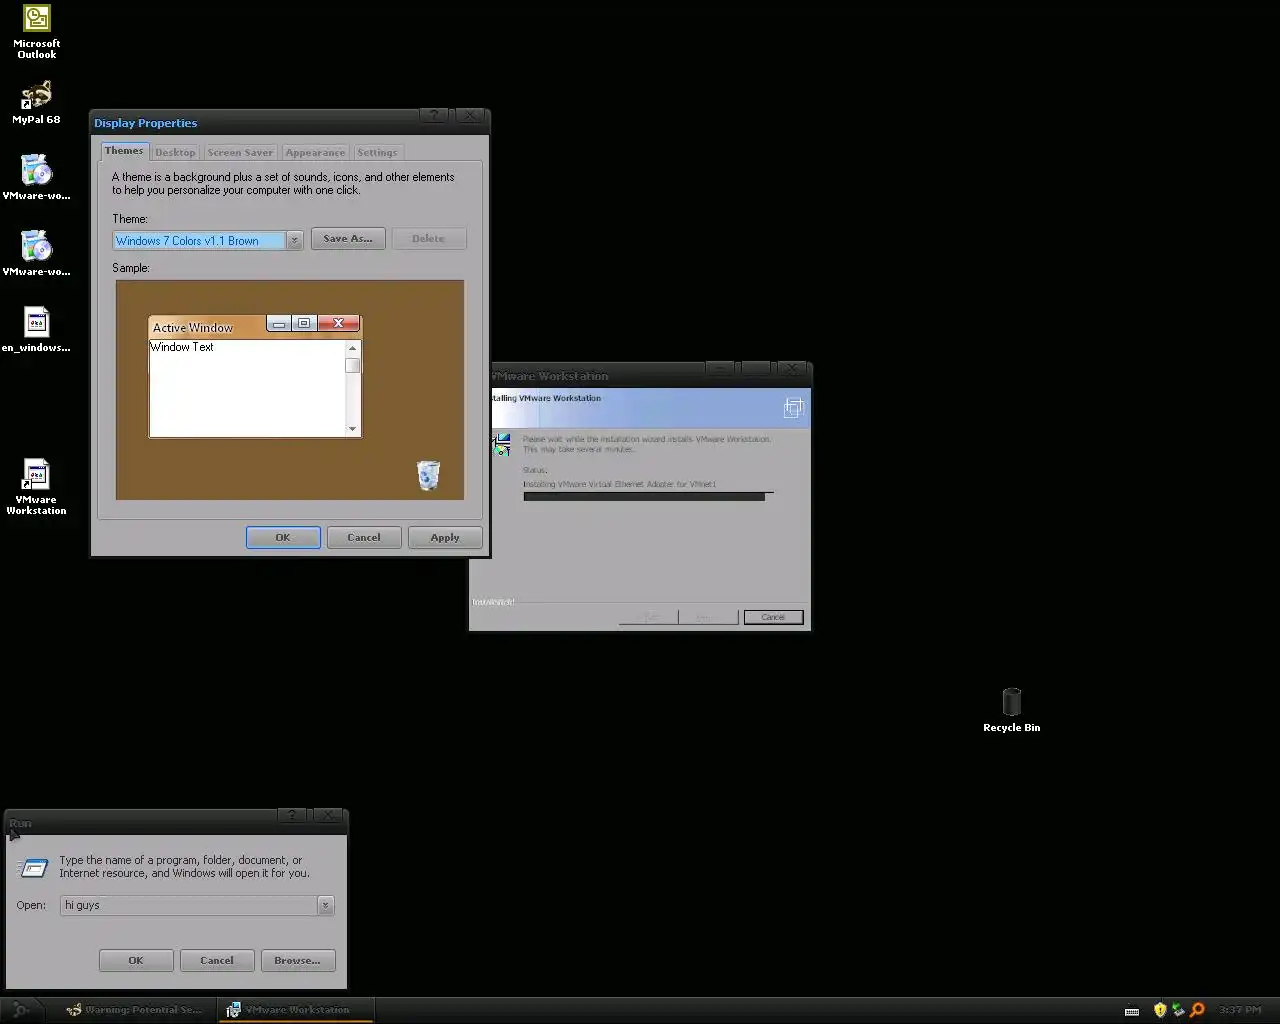Open the Microsoft Outlook desktop icon

click(37, 32)
